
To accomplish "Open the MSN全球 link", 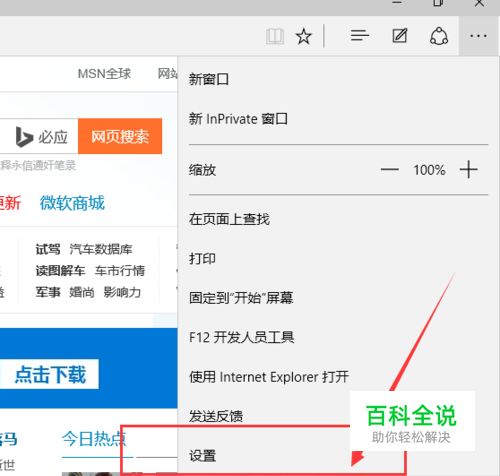I will click(x=104, y=74).
